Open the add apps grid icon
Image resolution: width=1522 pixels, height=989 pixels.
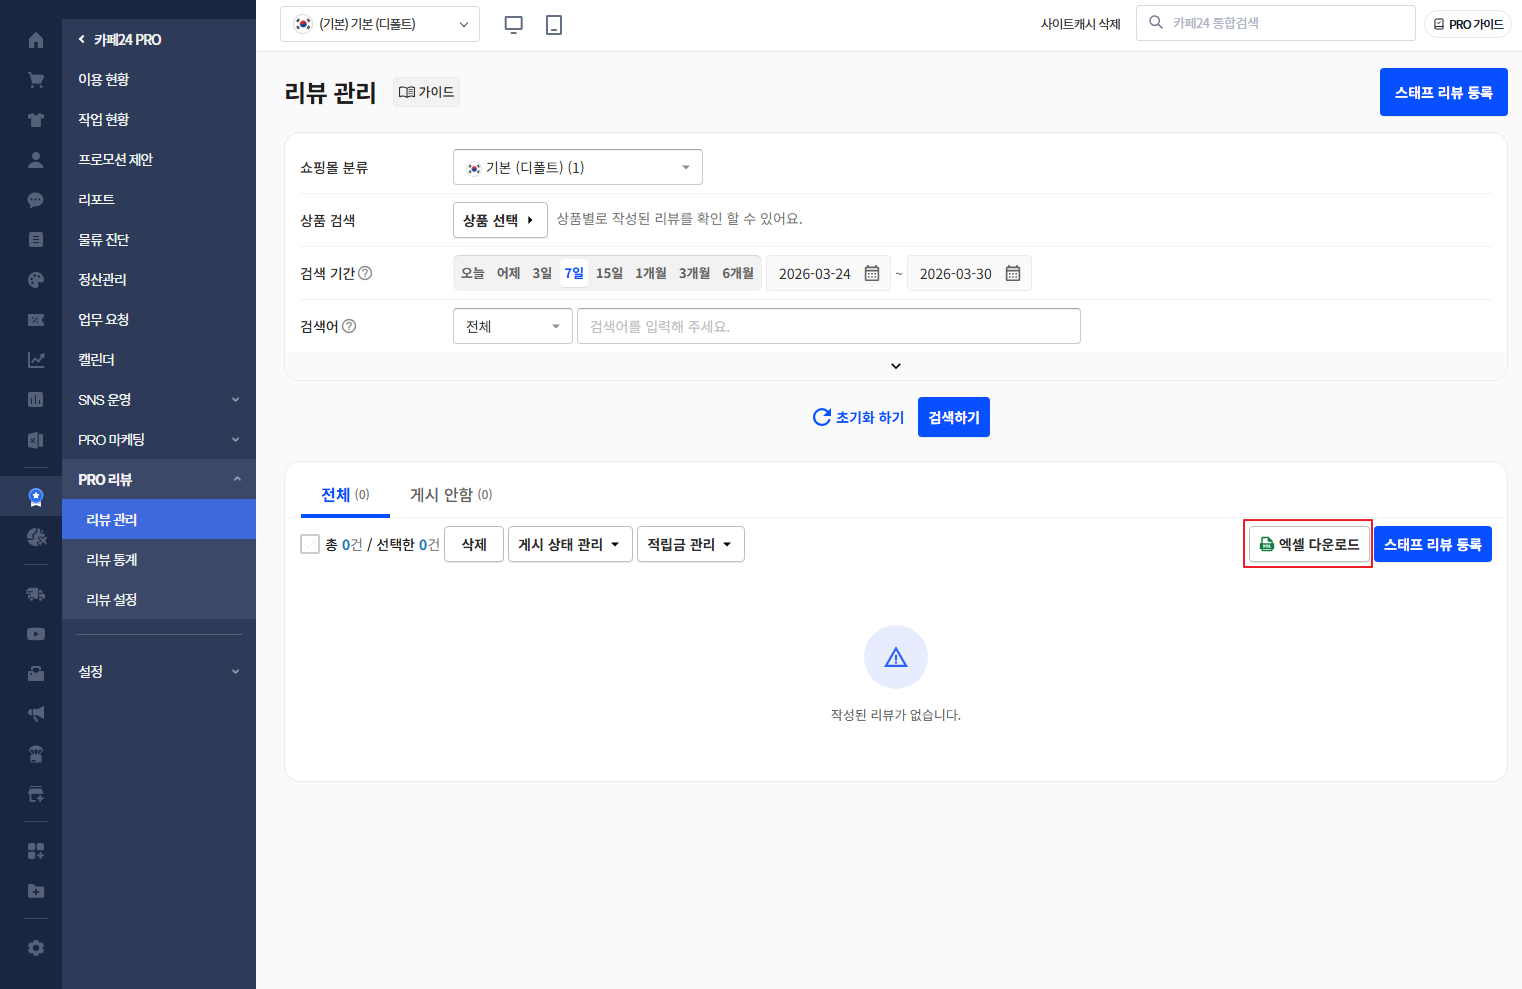pos(36,851)
